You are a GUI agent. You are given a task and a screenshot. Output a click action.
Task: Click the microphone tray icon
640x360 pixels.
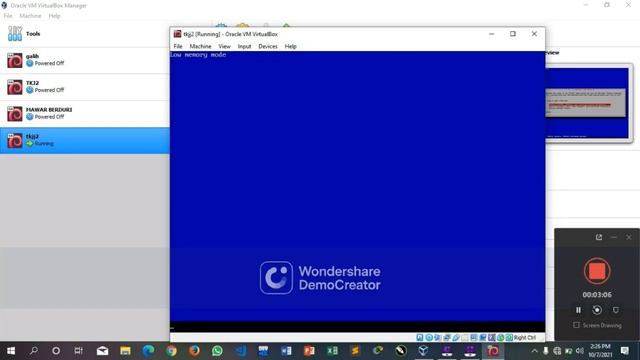(546, 351)
